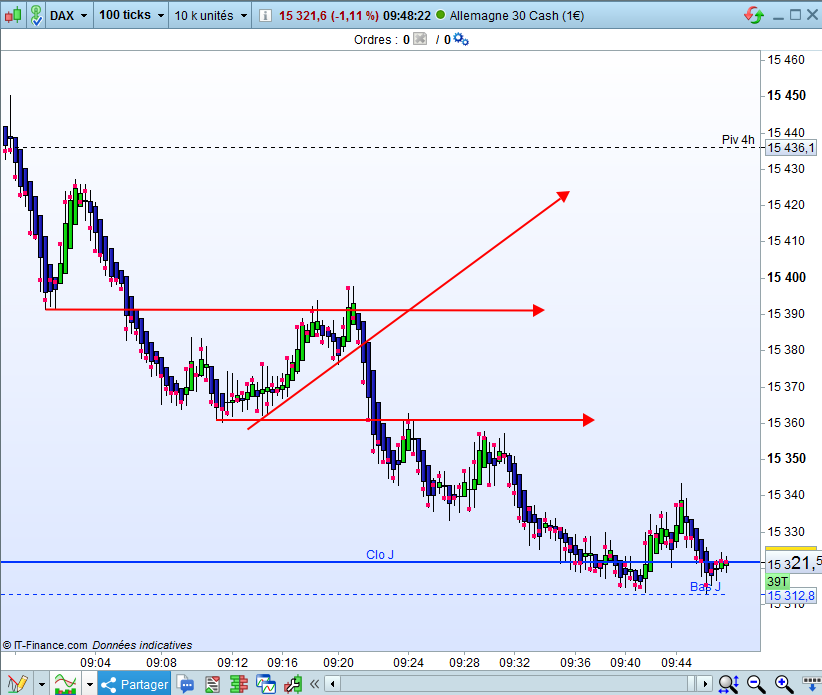Open the chat bubbles icon
822x695 pixels.
pos(185,684)
